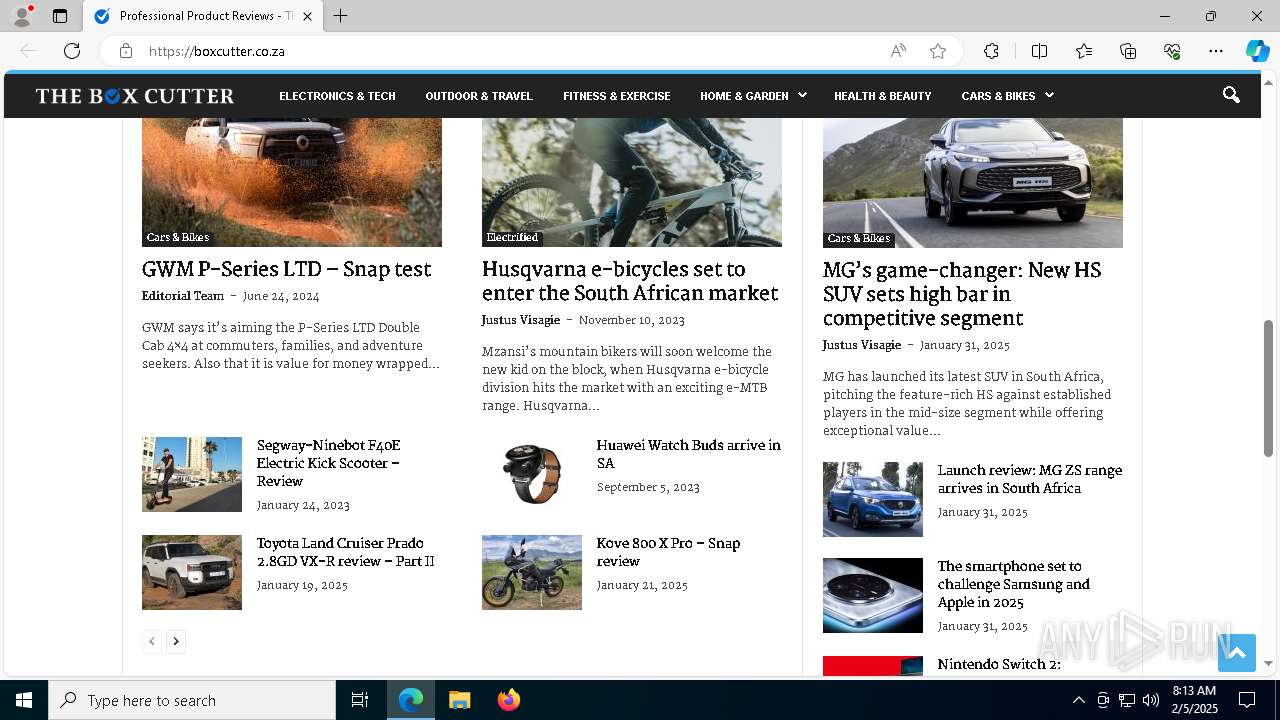Screen dimensions: 1280x720
Task: Toggle Read aloud icon in address bar
Action: click(x=898, y=51)
